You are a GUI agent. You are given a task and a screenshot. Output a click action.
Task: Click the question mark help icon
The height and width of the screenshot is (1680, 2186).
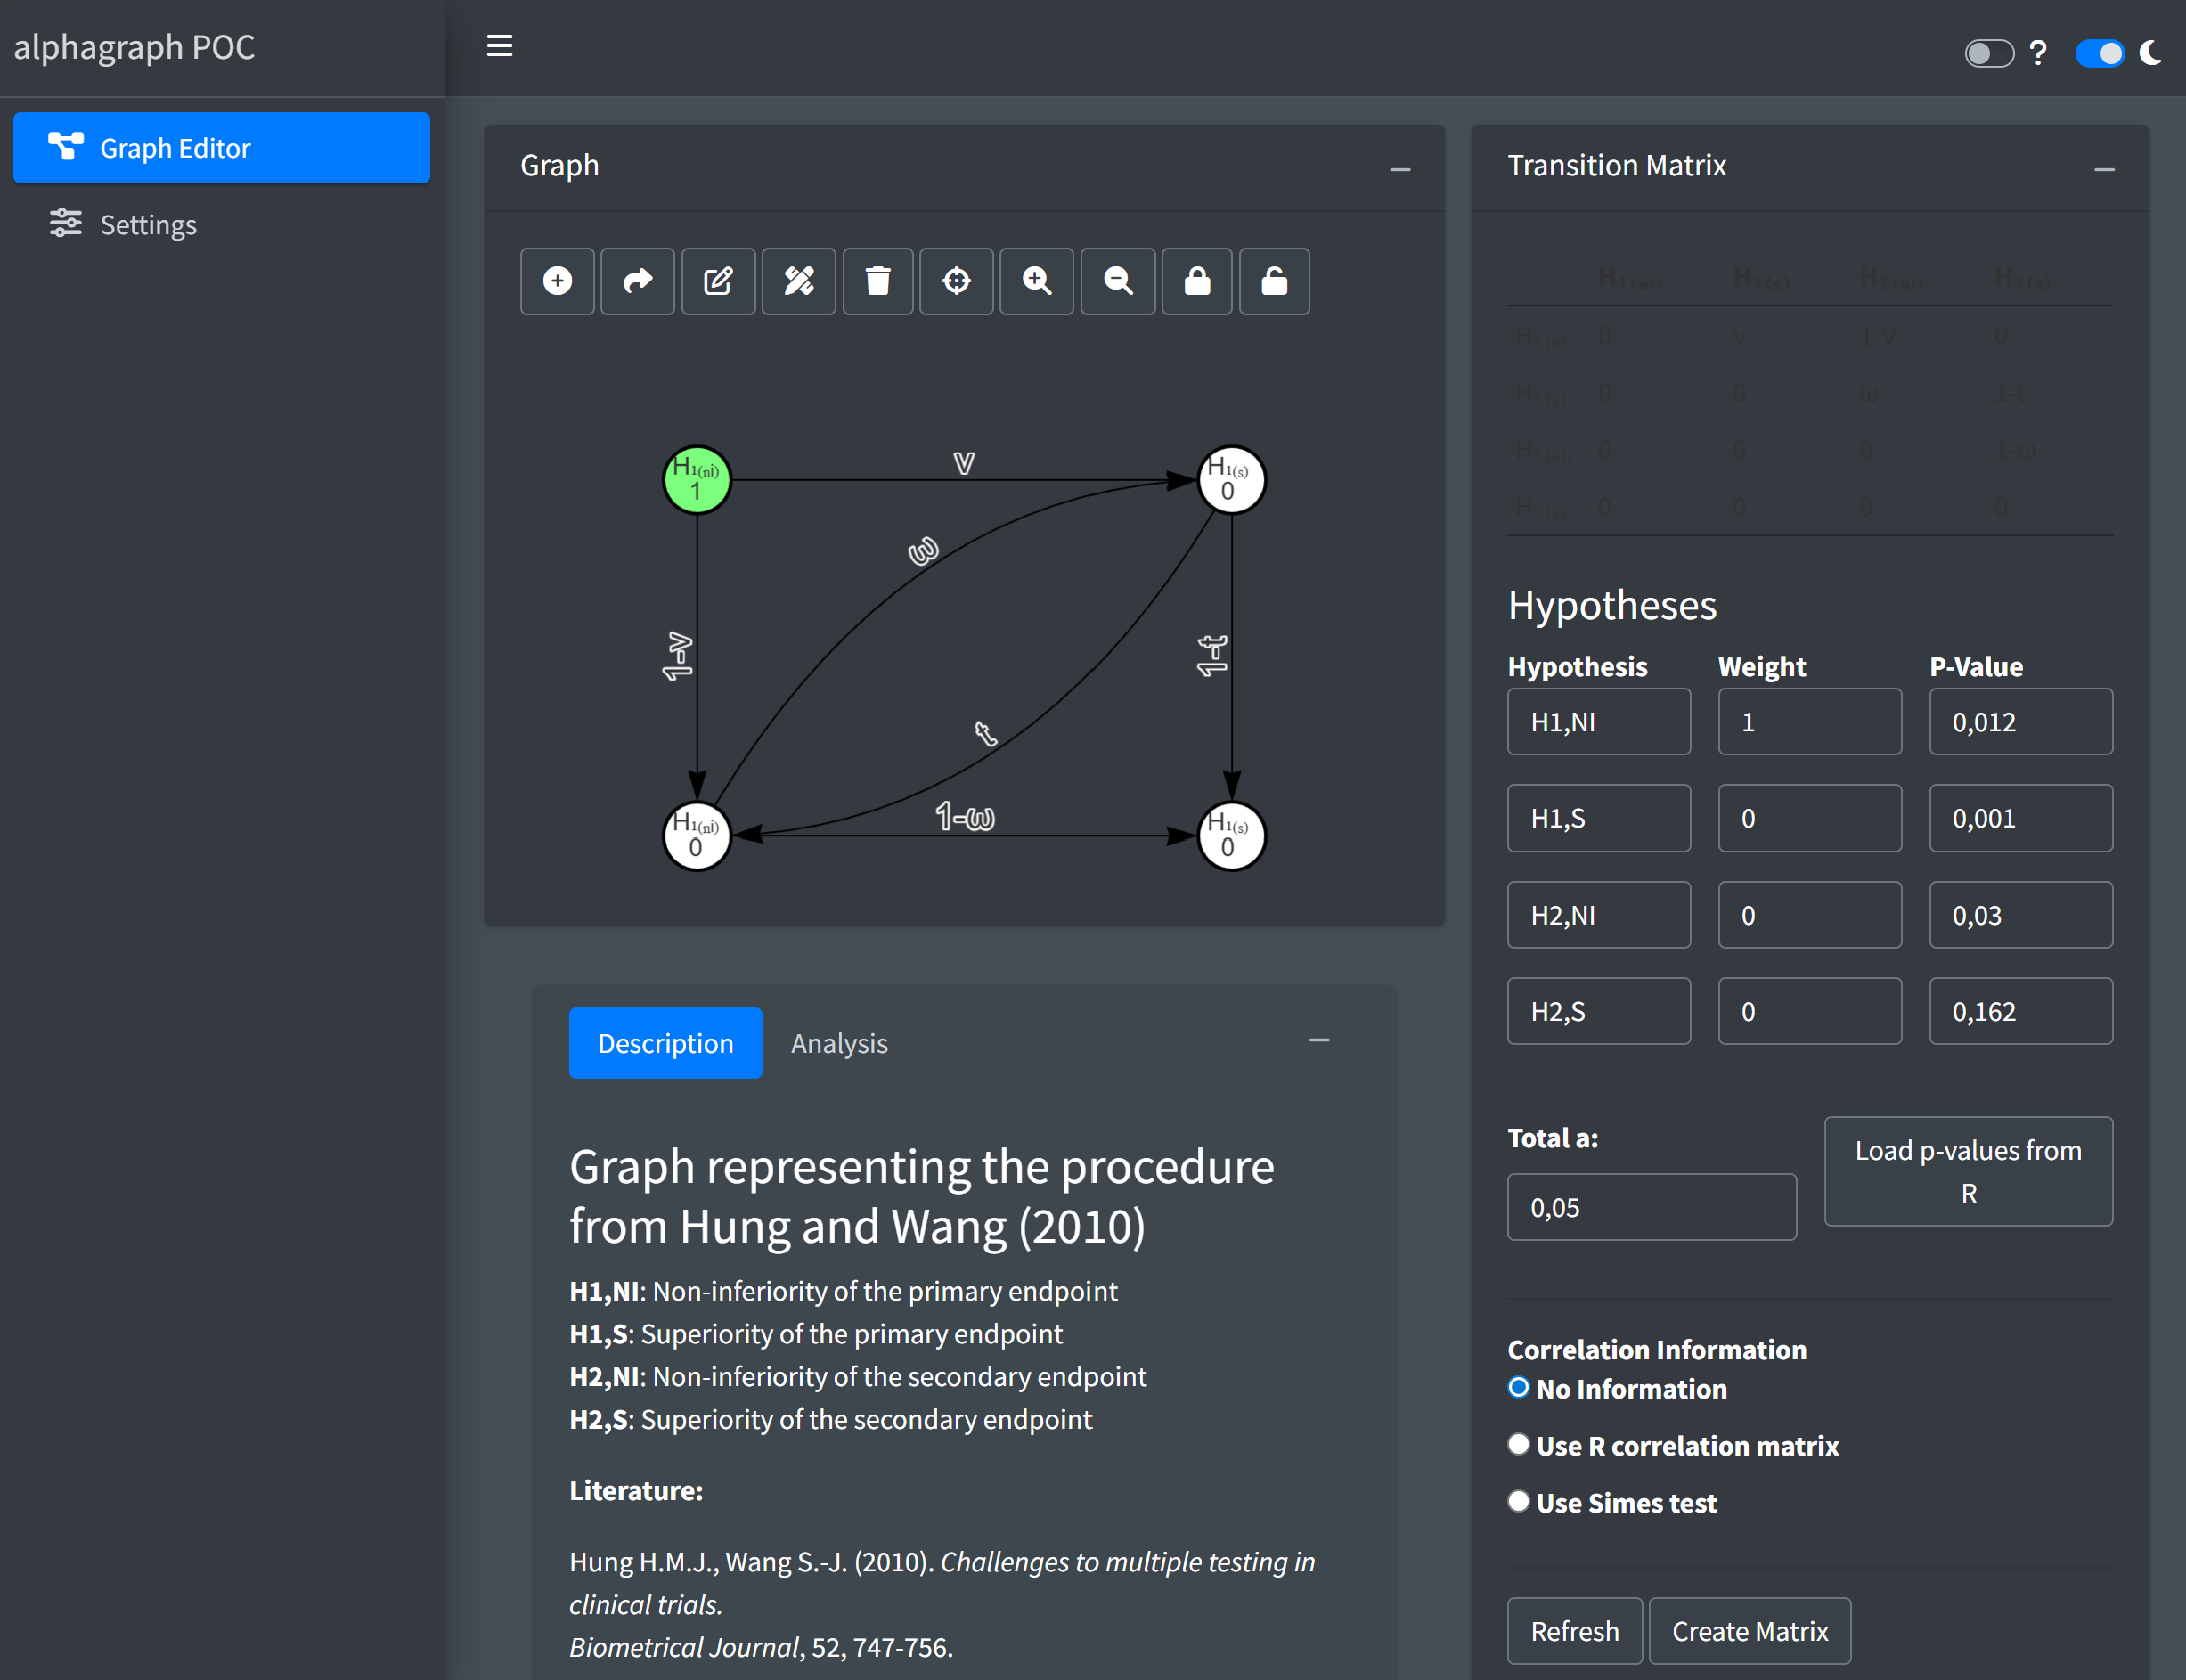click(2037, 52)
